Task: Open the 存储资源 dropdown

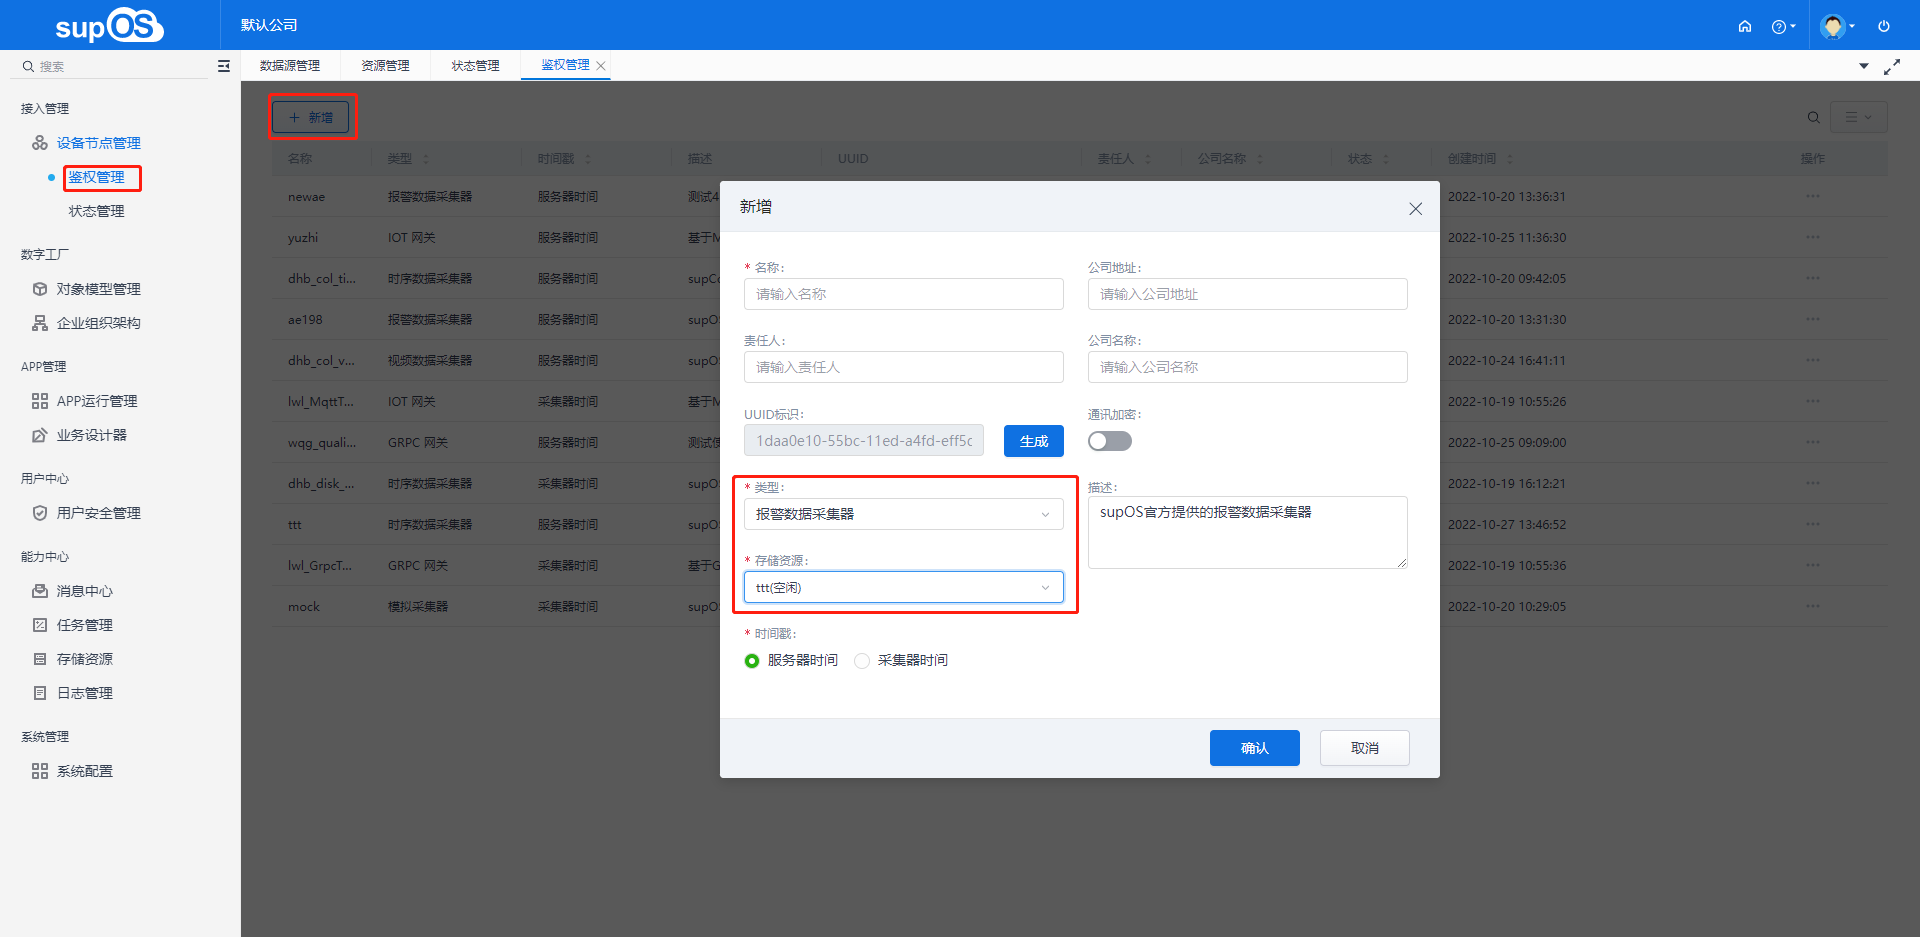Action: click(x=903, y=588)
